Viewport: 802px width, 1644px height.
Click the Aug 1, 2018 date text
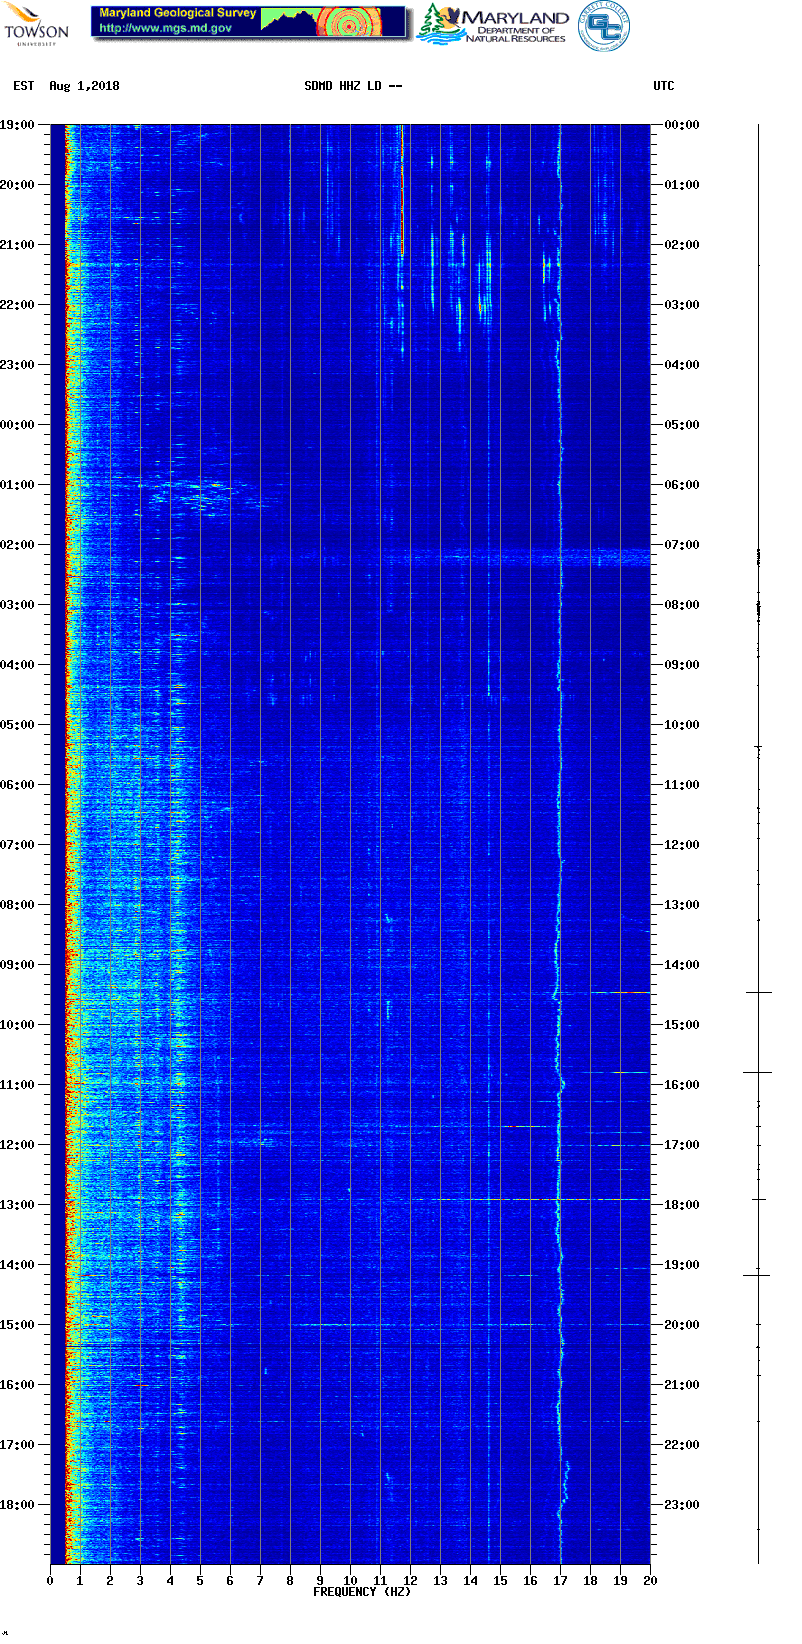(84, 86)
